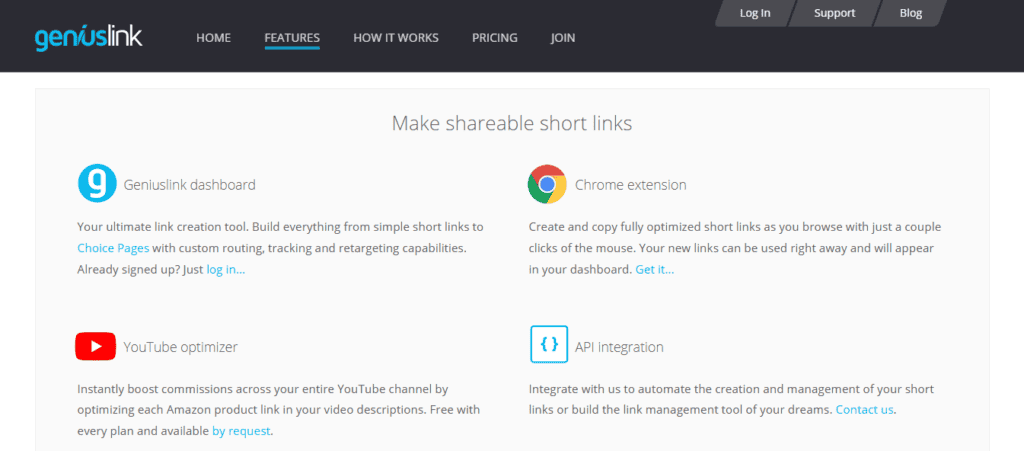Click the Geniuslink logo in header
Viewport: 1024px width, 451px height.
click(x=88, y=38)
